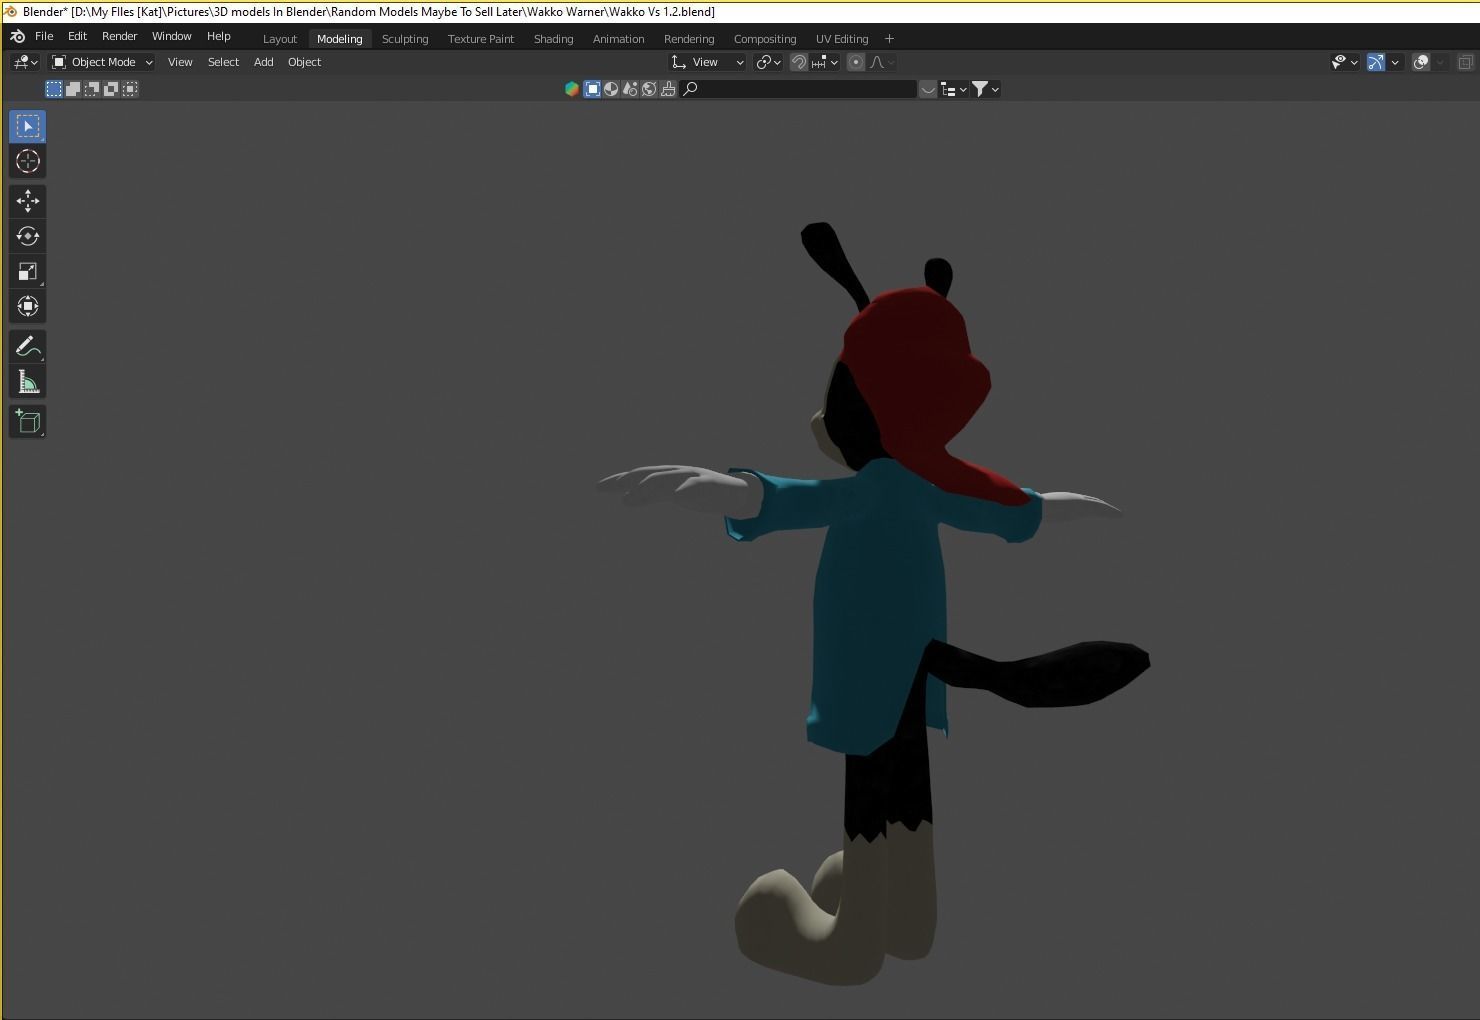Open the snapping options dropdown
Screen dimensions: 1480x1020
[x=825, y=62]
